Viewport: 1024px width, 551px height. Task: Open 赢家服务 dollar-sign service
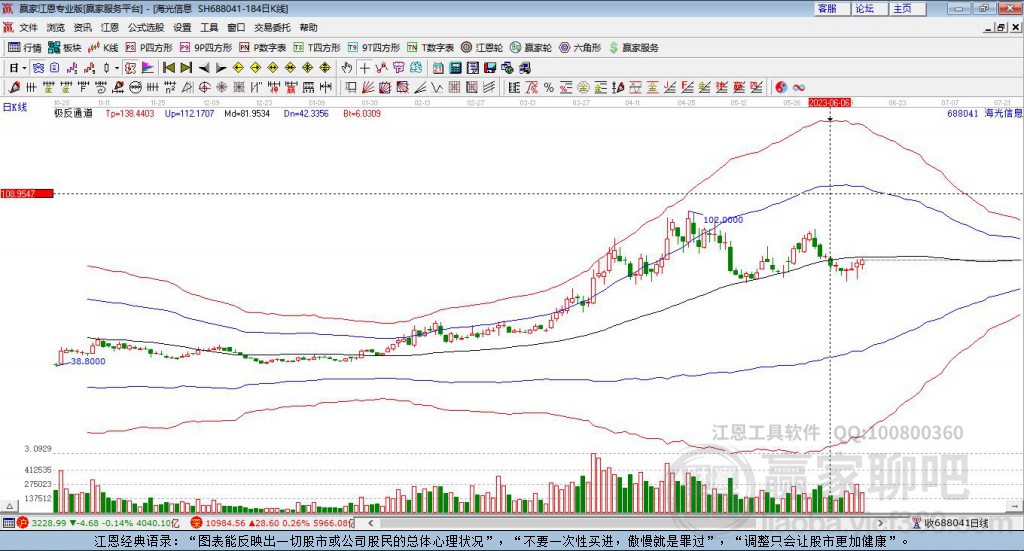pyautogui.click(x=633, y=48)
